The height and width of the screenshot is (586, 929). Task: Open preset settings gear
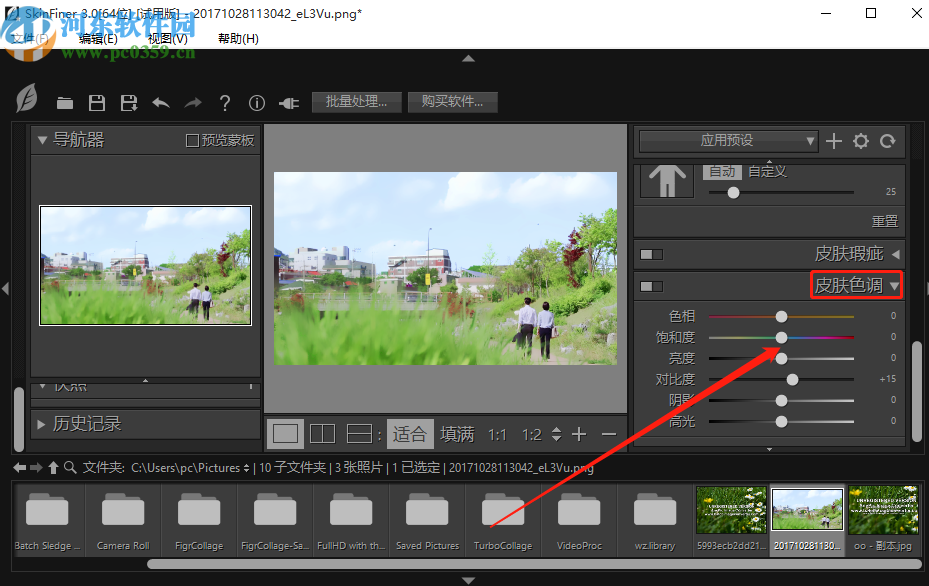coord(860,141)
